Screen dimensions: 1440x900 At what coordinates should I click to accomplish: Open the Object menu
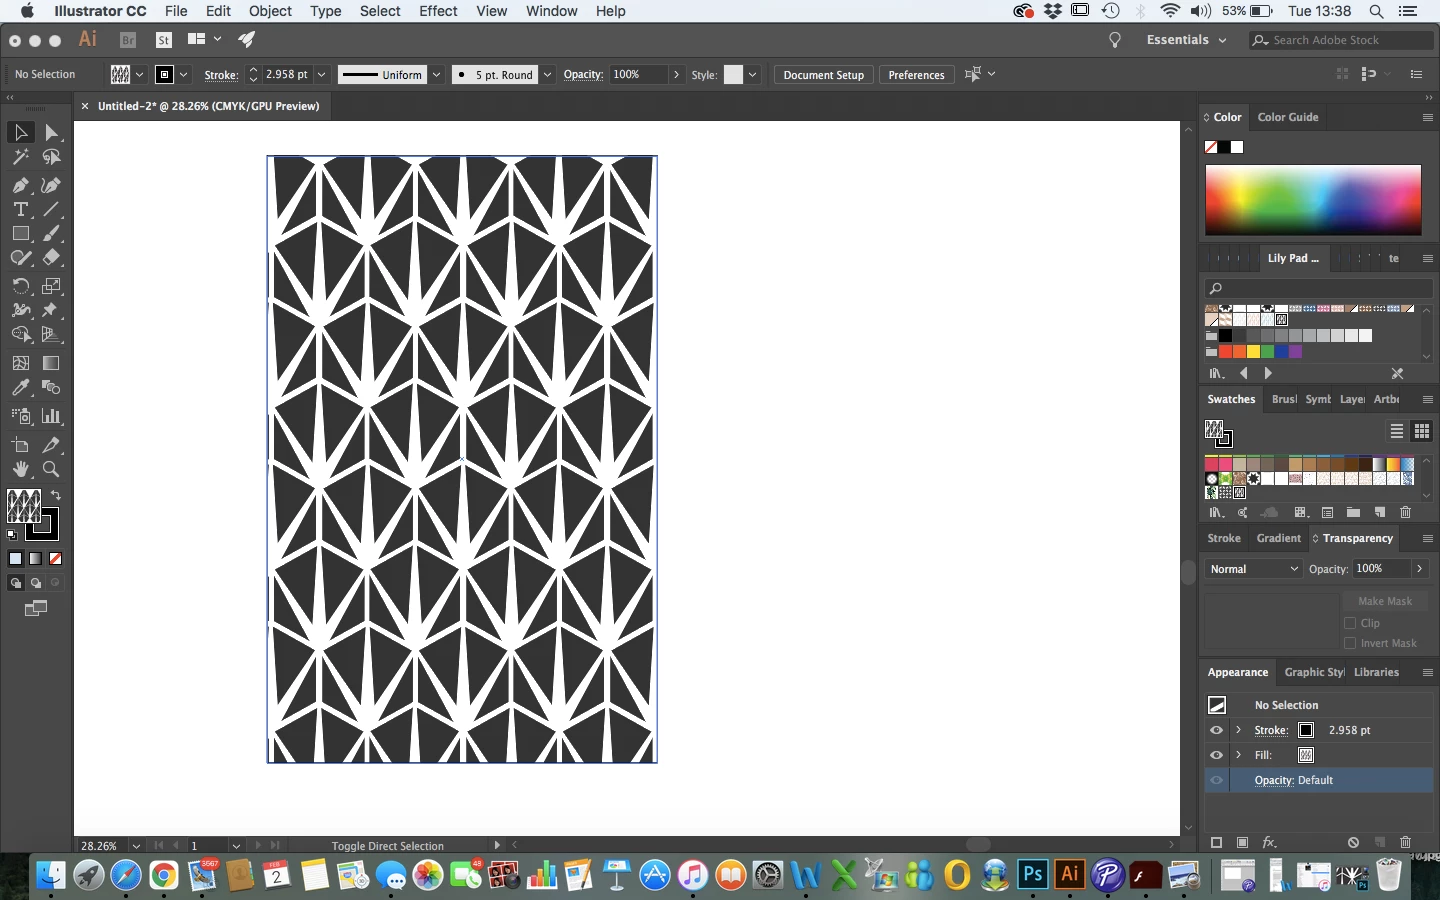(270, 11)
